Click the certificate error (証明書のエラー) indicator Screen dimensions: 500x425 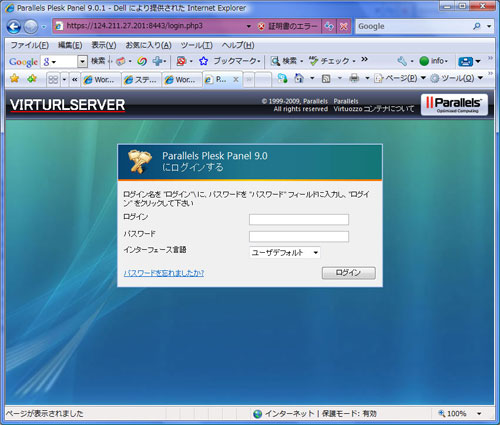[x=287, y=26]
